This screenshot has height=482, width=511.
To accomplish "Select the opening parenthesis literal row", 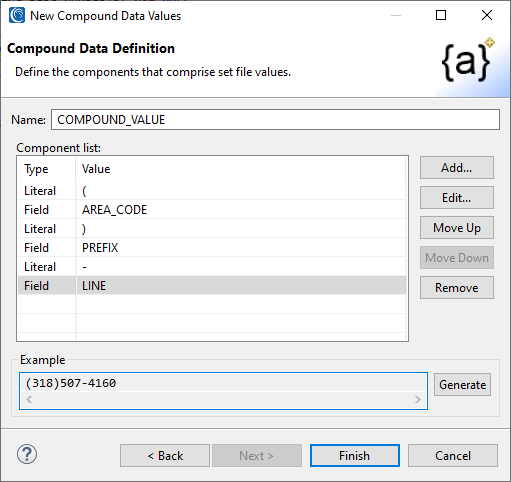I will click(212, 191).
